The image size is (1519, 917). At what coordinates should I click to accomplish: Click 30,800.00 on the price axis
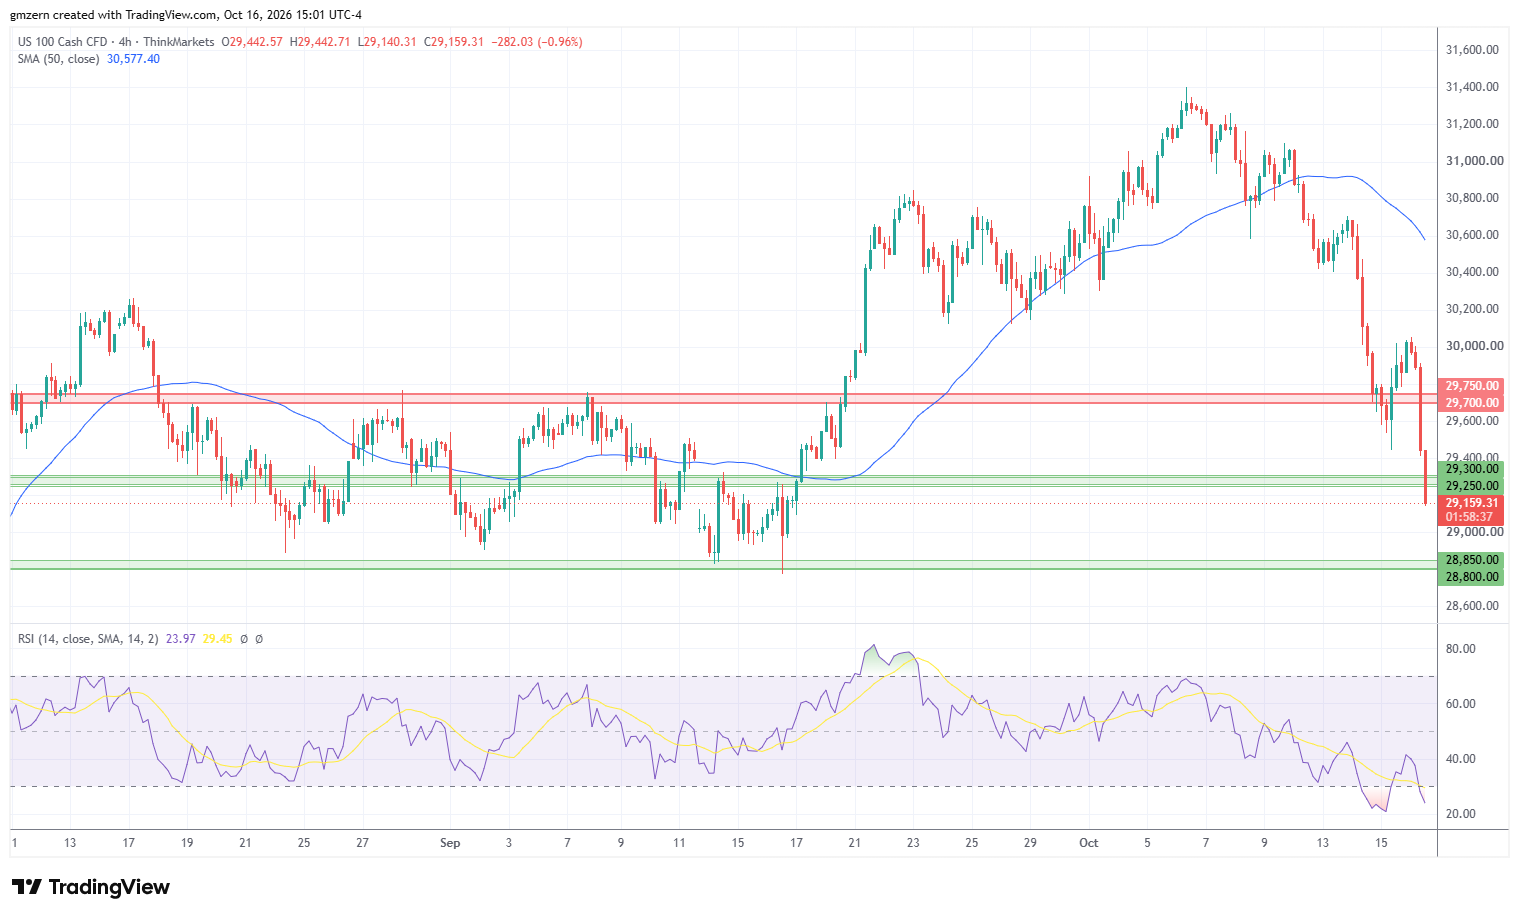click(1472, 198)
